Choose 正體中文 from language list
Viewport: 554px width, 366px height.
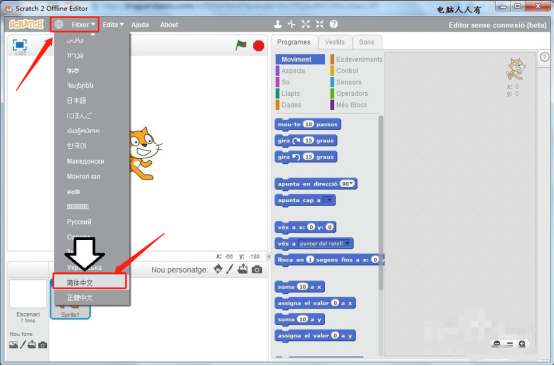tap(92, 297)
